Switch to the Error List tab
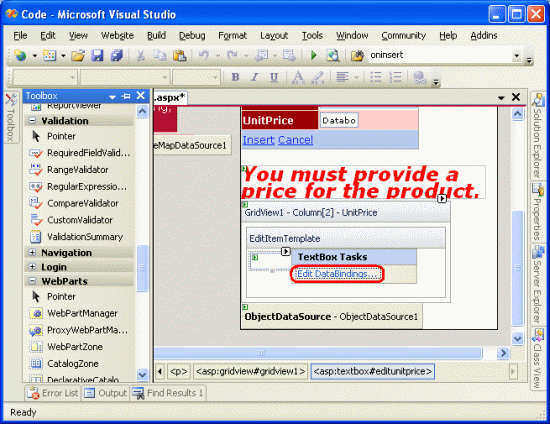Screen dimensions: 550x424 [x=53, y=393]
